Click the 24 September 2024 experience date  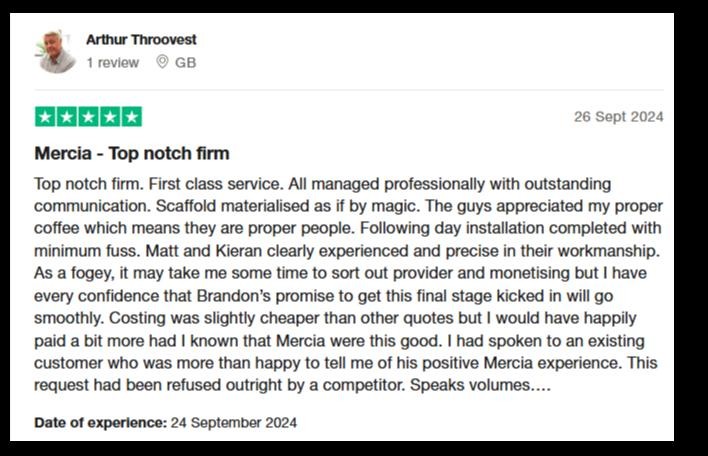(234, 423)
